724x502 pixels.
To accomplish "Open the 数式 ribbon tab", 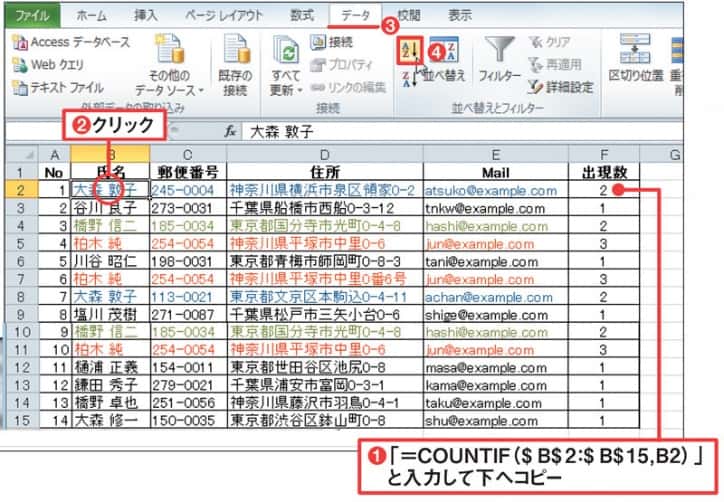I will coord(301,15).
